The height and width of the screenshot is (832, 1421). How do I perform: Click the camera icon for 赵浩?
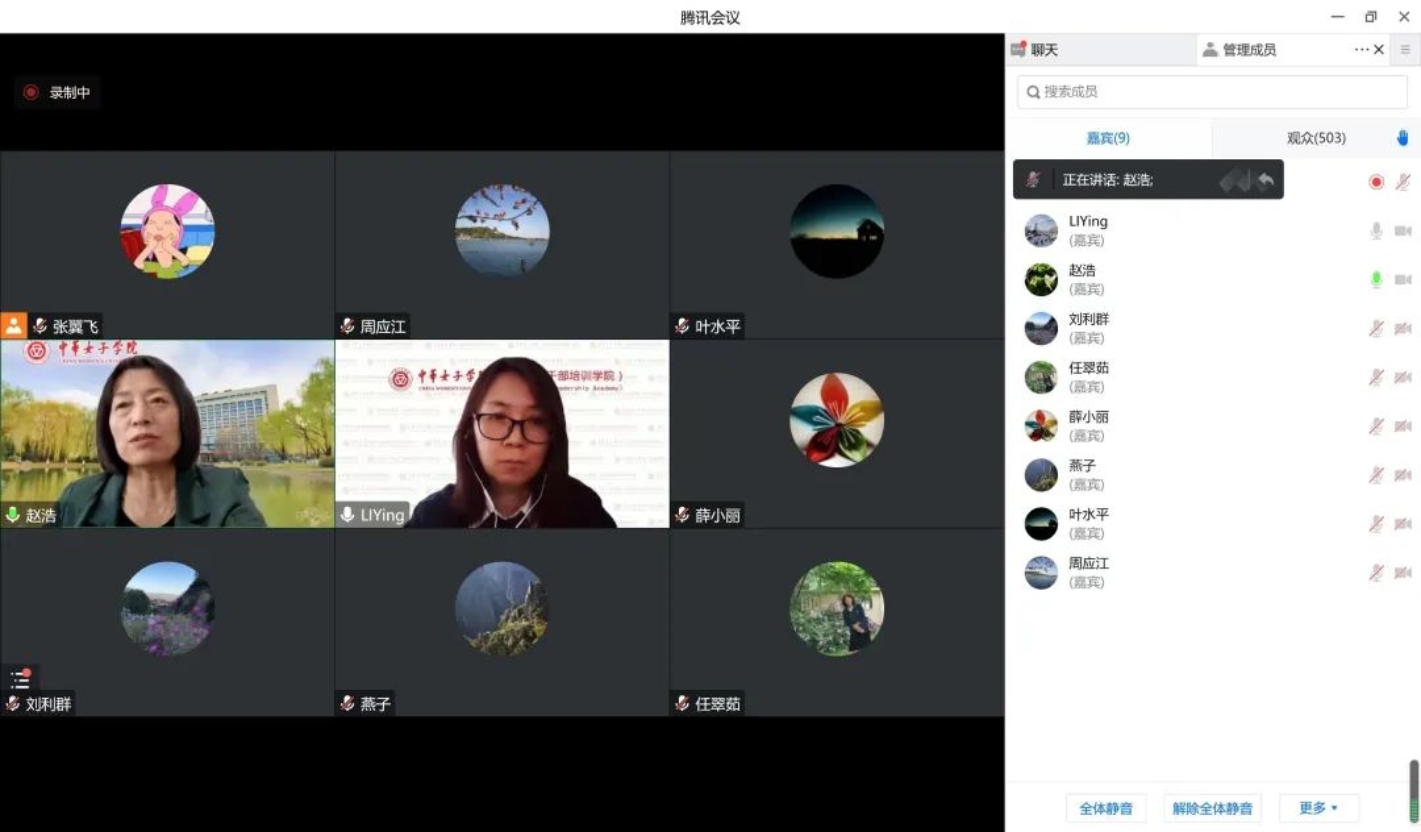tap(1402, 280)
